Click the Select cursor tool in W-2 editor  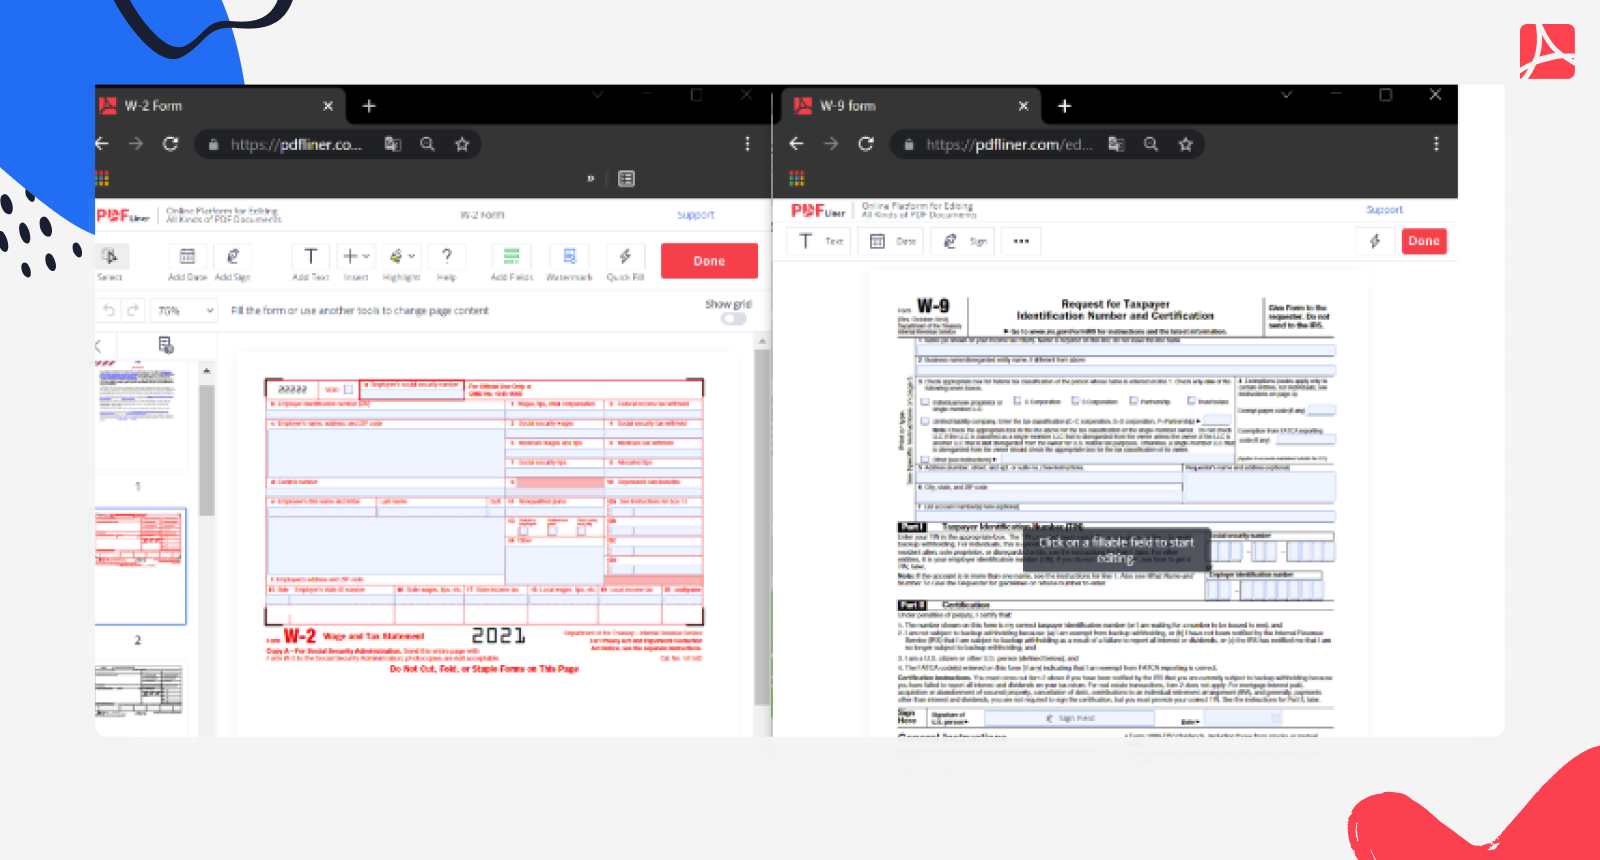[x=110, y=262]
